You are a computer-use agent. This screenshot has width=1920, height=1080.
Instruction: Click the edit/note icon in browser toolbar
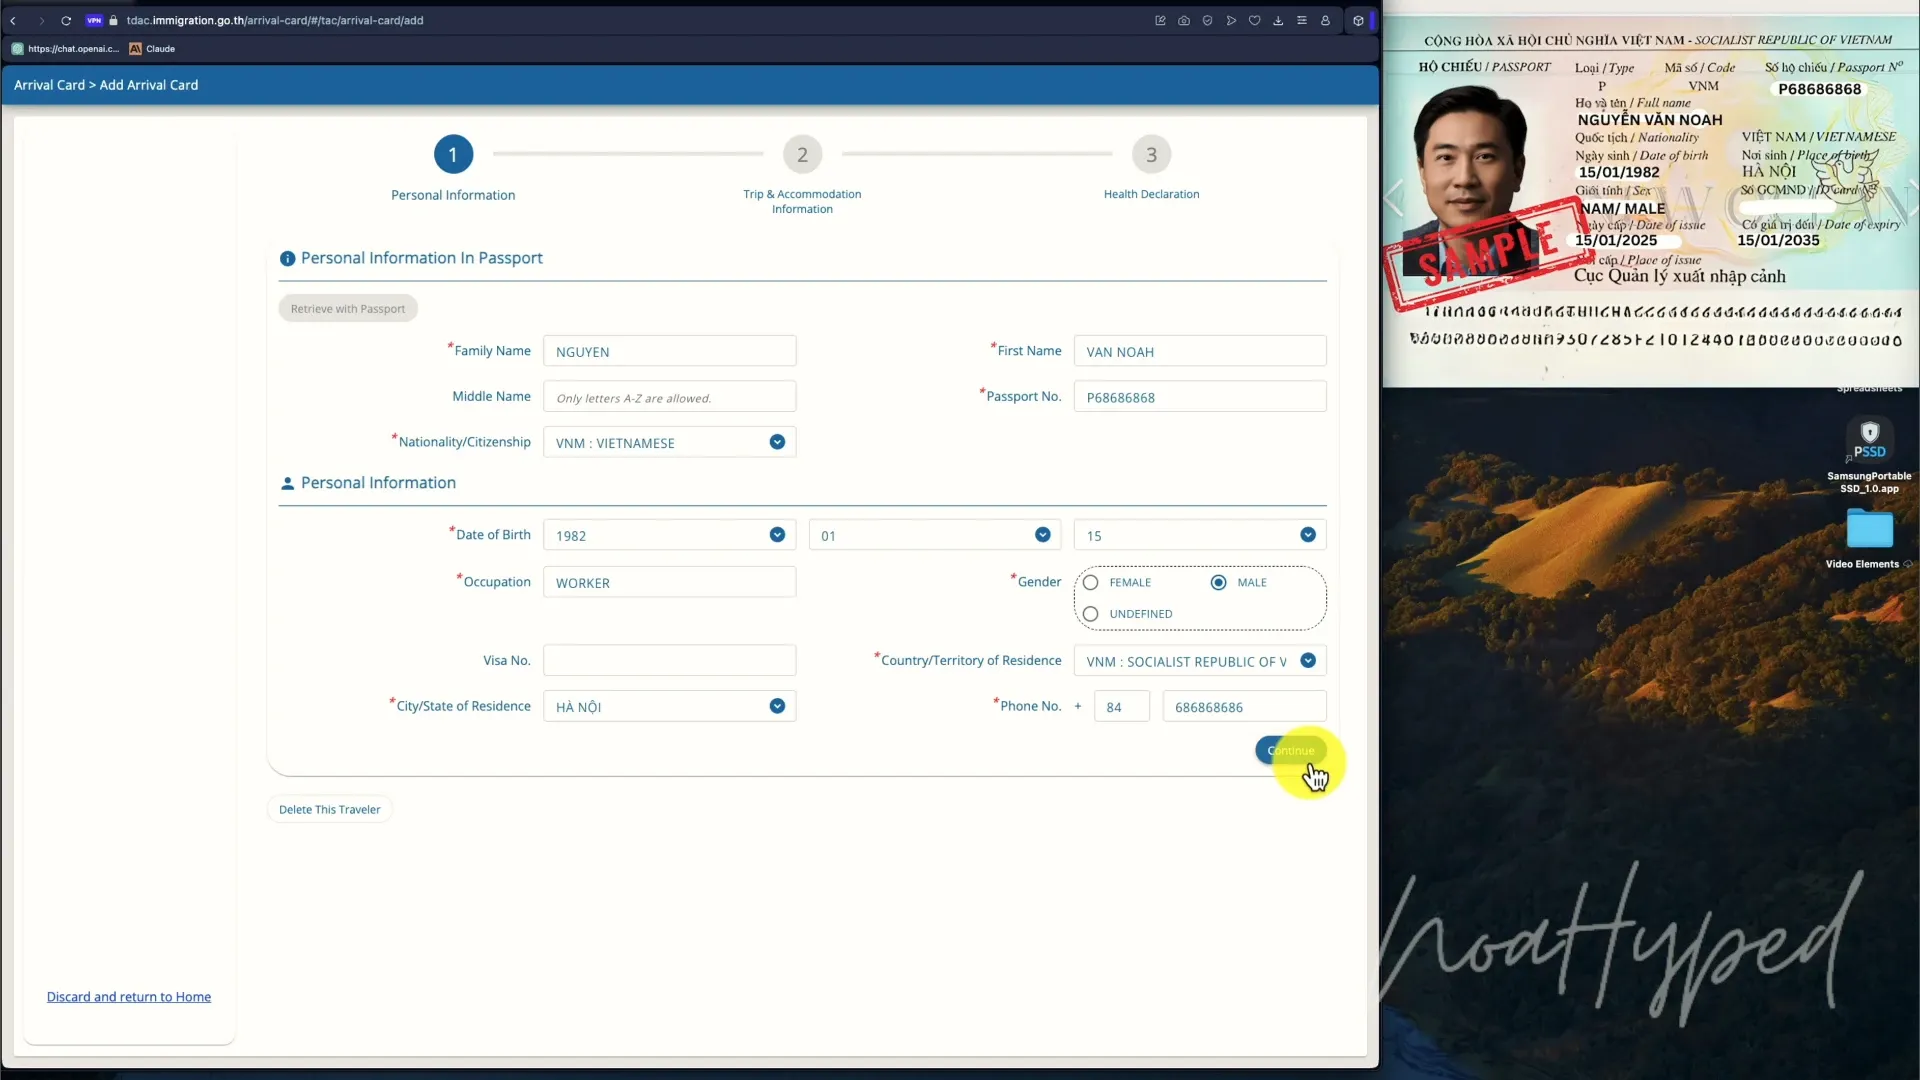[x=1160, y=20]
